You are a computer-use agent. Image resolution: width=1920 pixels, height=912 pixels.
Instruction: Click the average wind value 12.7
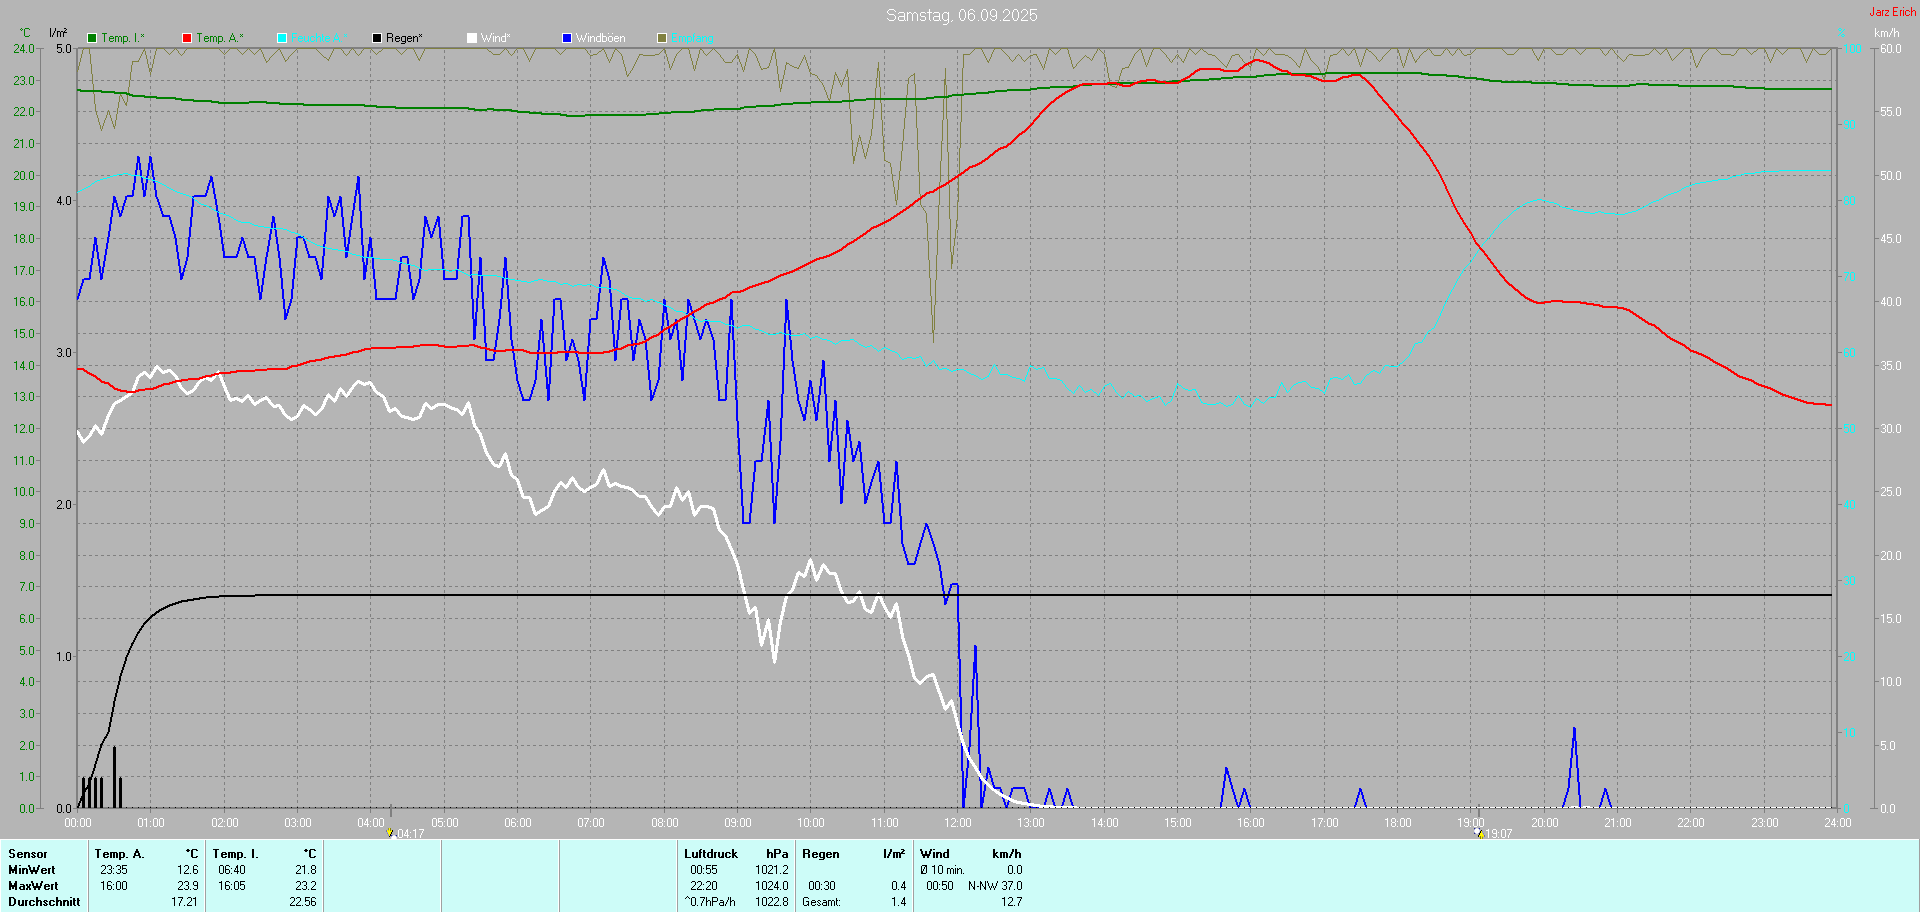1011,902
